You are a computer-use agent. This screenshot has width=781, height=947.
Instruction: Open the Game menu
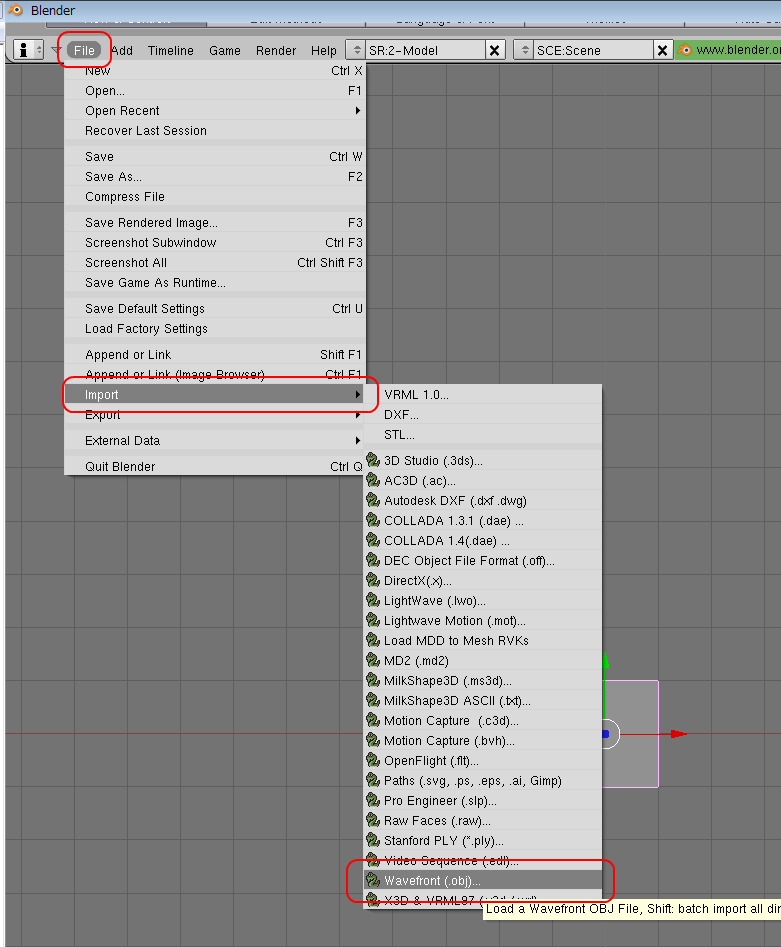pyautogui.click(x=225, y=51)
